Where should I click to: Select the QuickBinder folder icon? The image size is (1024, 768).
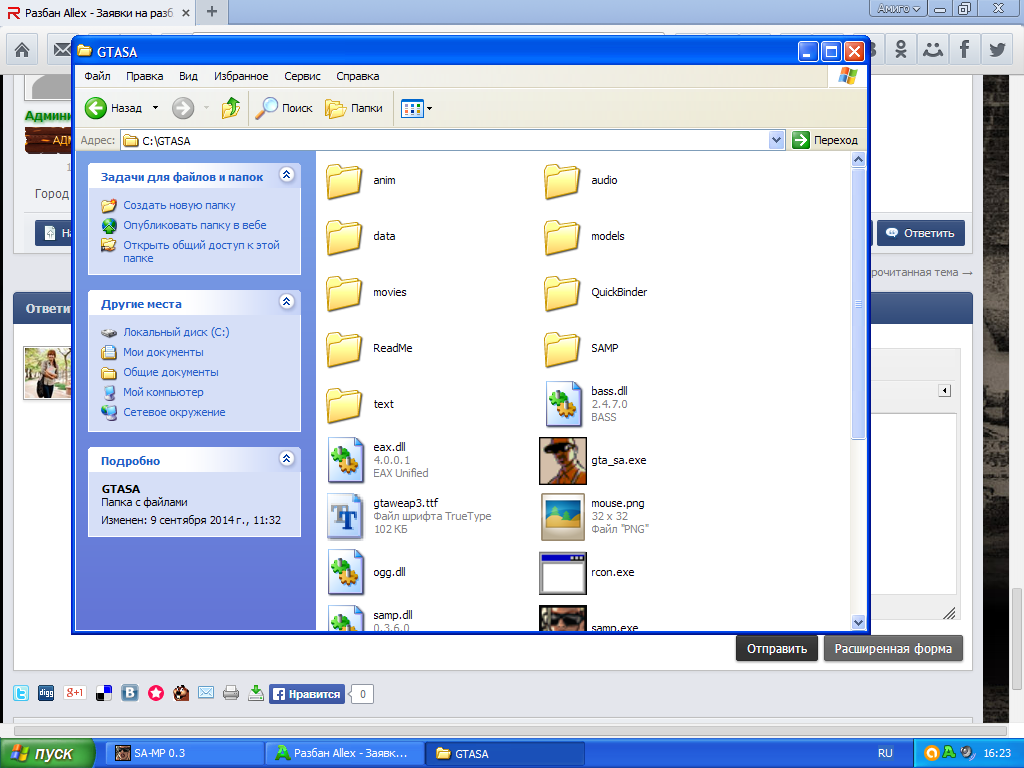tap(562, 293)
